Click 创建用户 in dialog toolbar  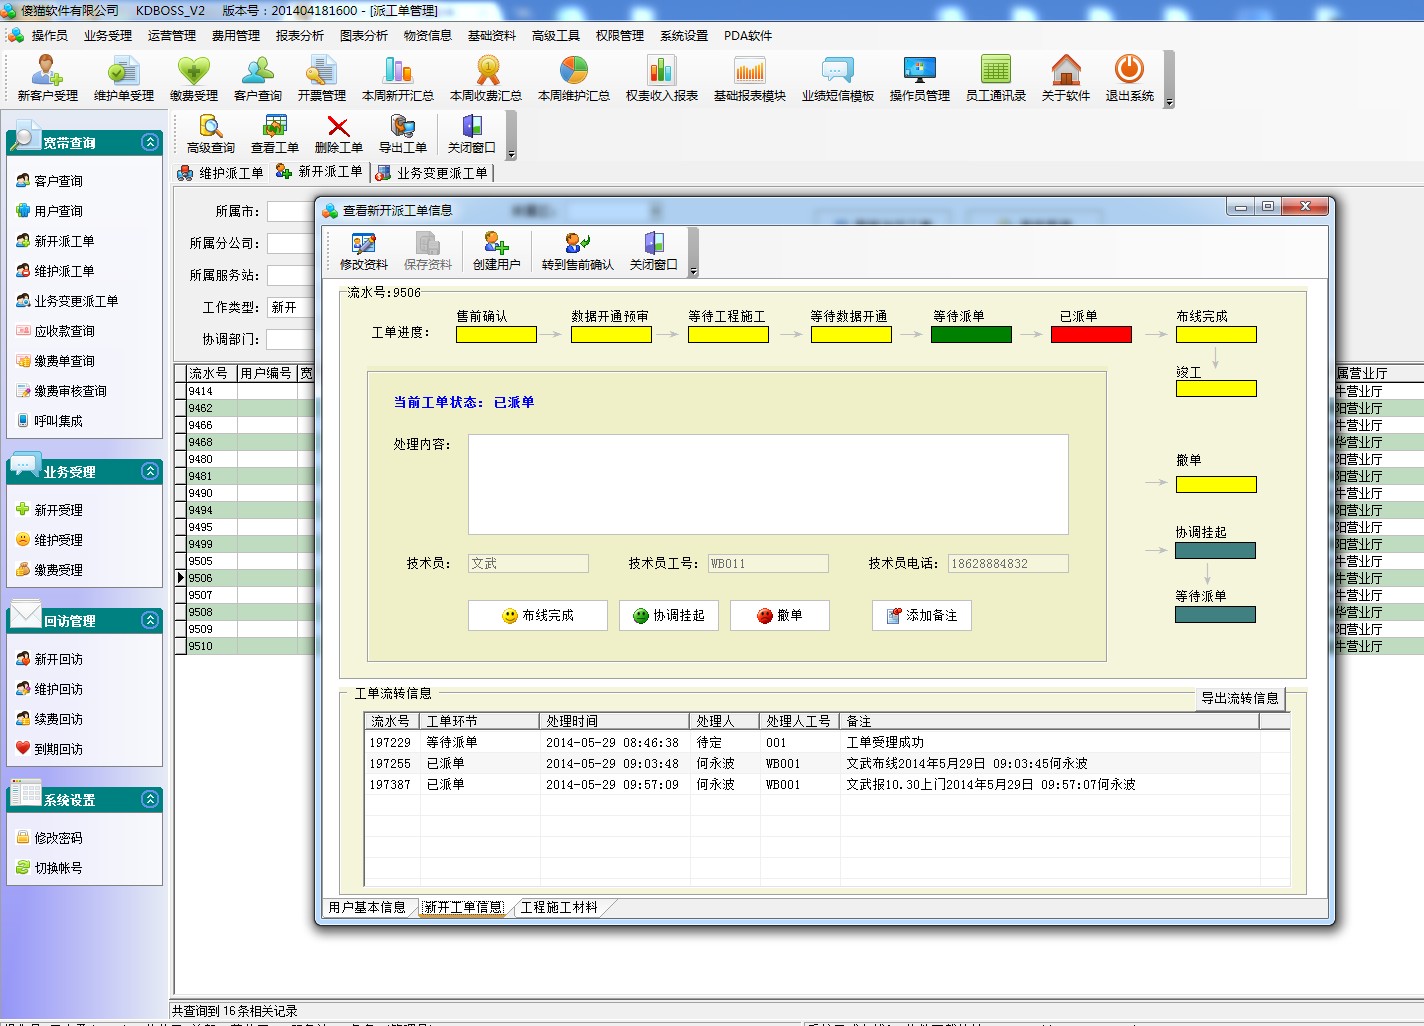(x=497, y=251)
